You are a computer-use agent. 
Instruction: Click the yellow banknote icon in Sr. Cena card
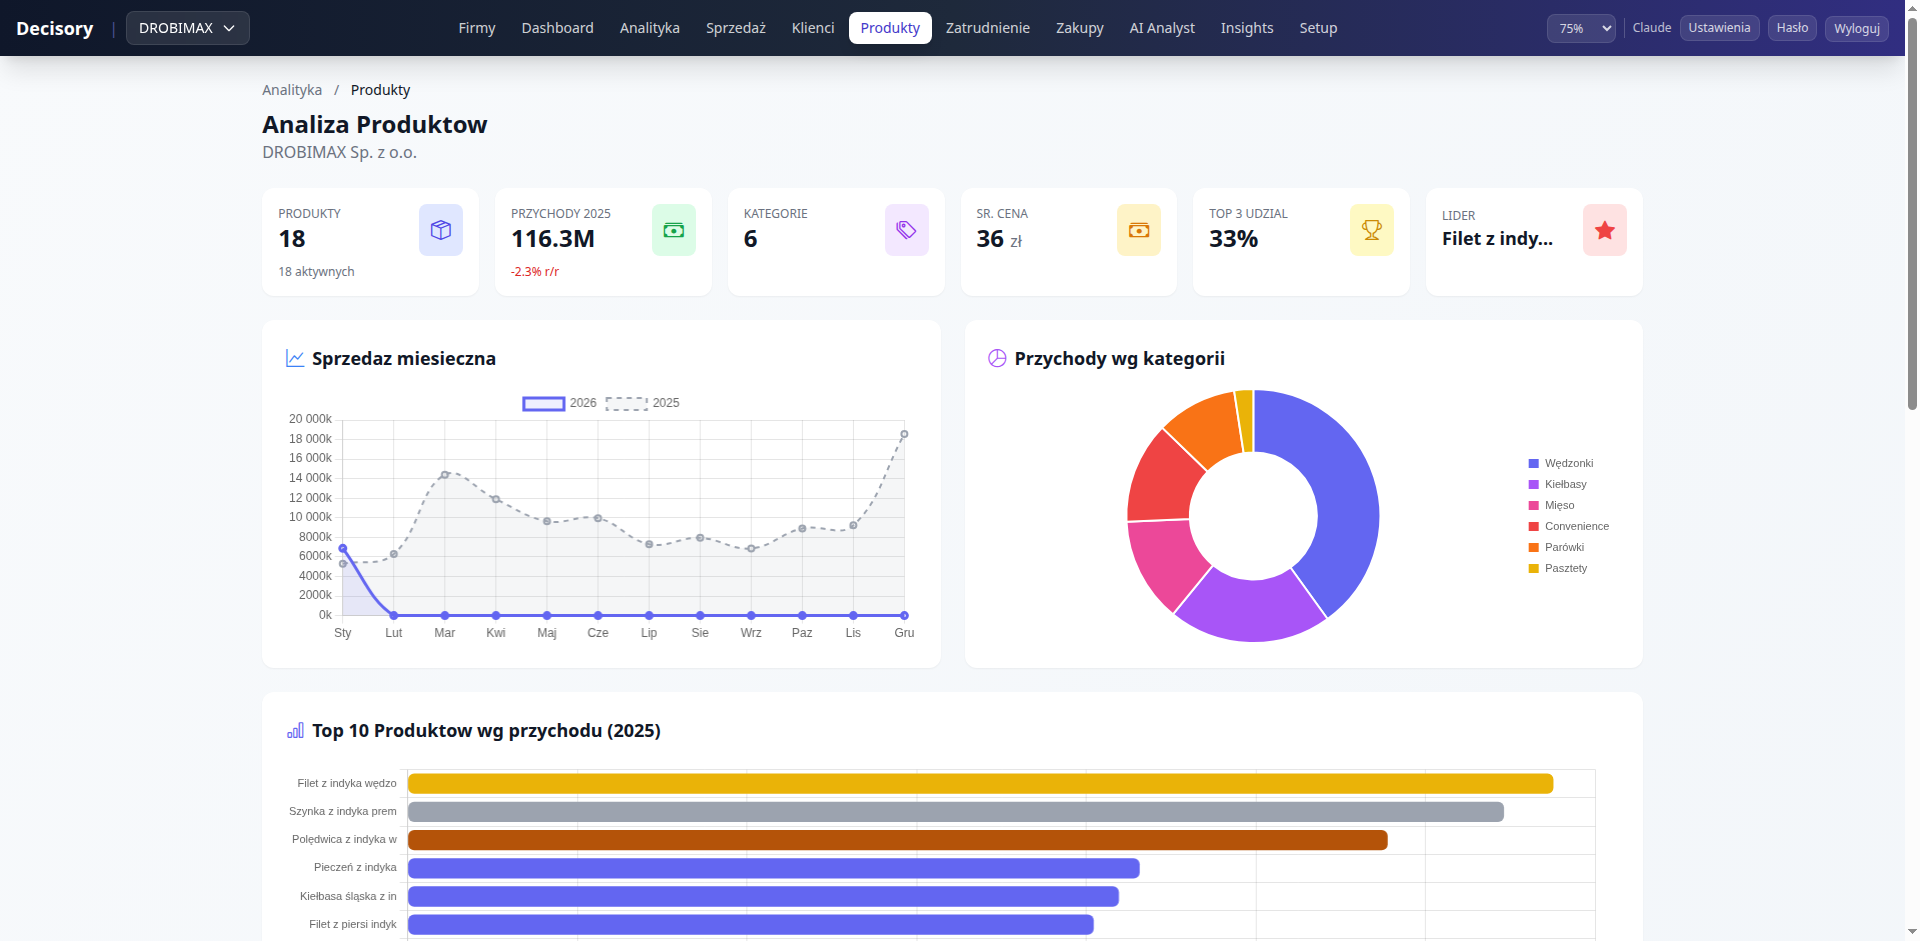tap(1138, 230)
